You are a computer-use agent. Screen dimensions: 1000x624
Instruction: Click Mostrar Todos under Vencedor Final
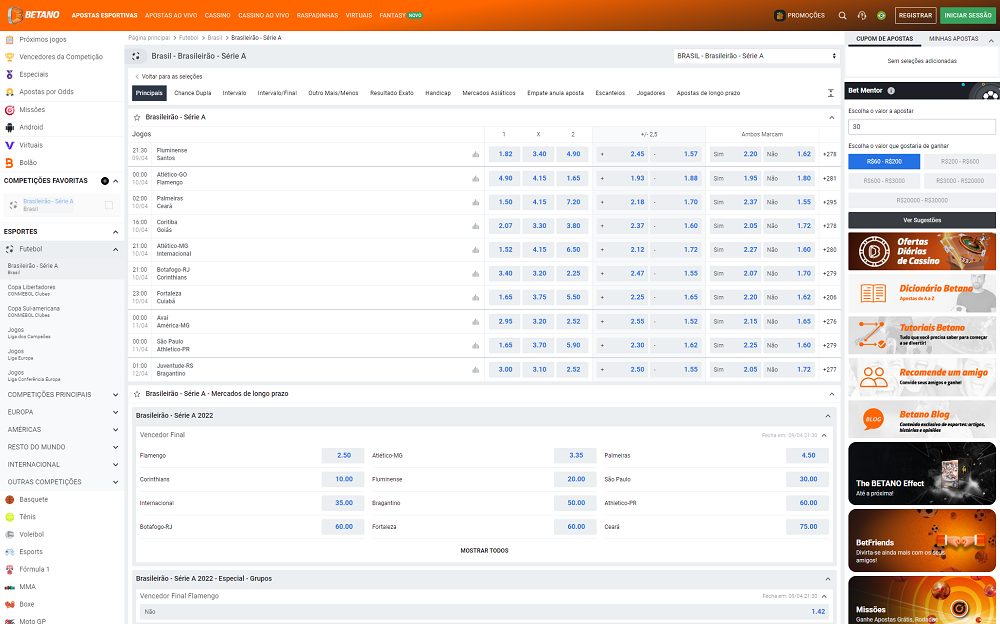pyautogui.click(x=484, y=551)
